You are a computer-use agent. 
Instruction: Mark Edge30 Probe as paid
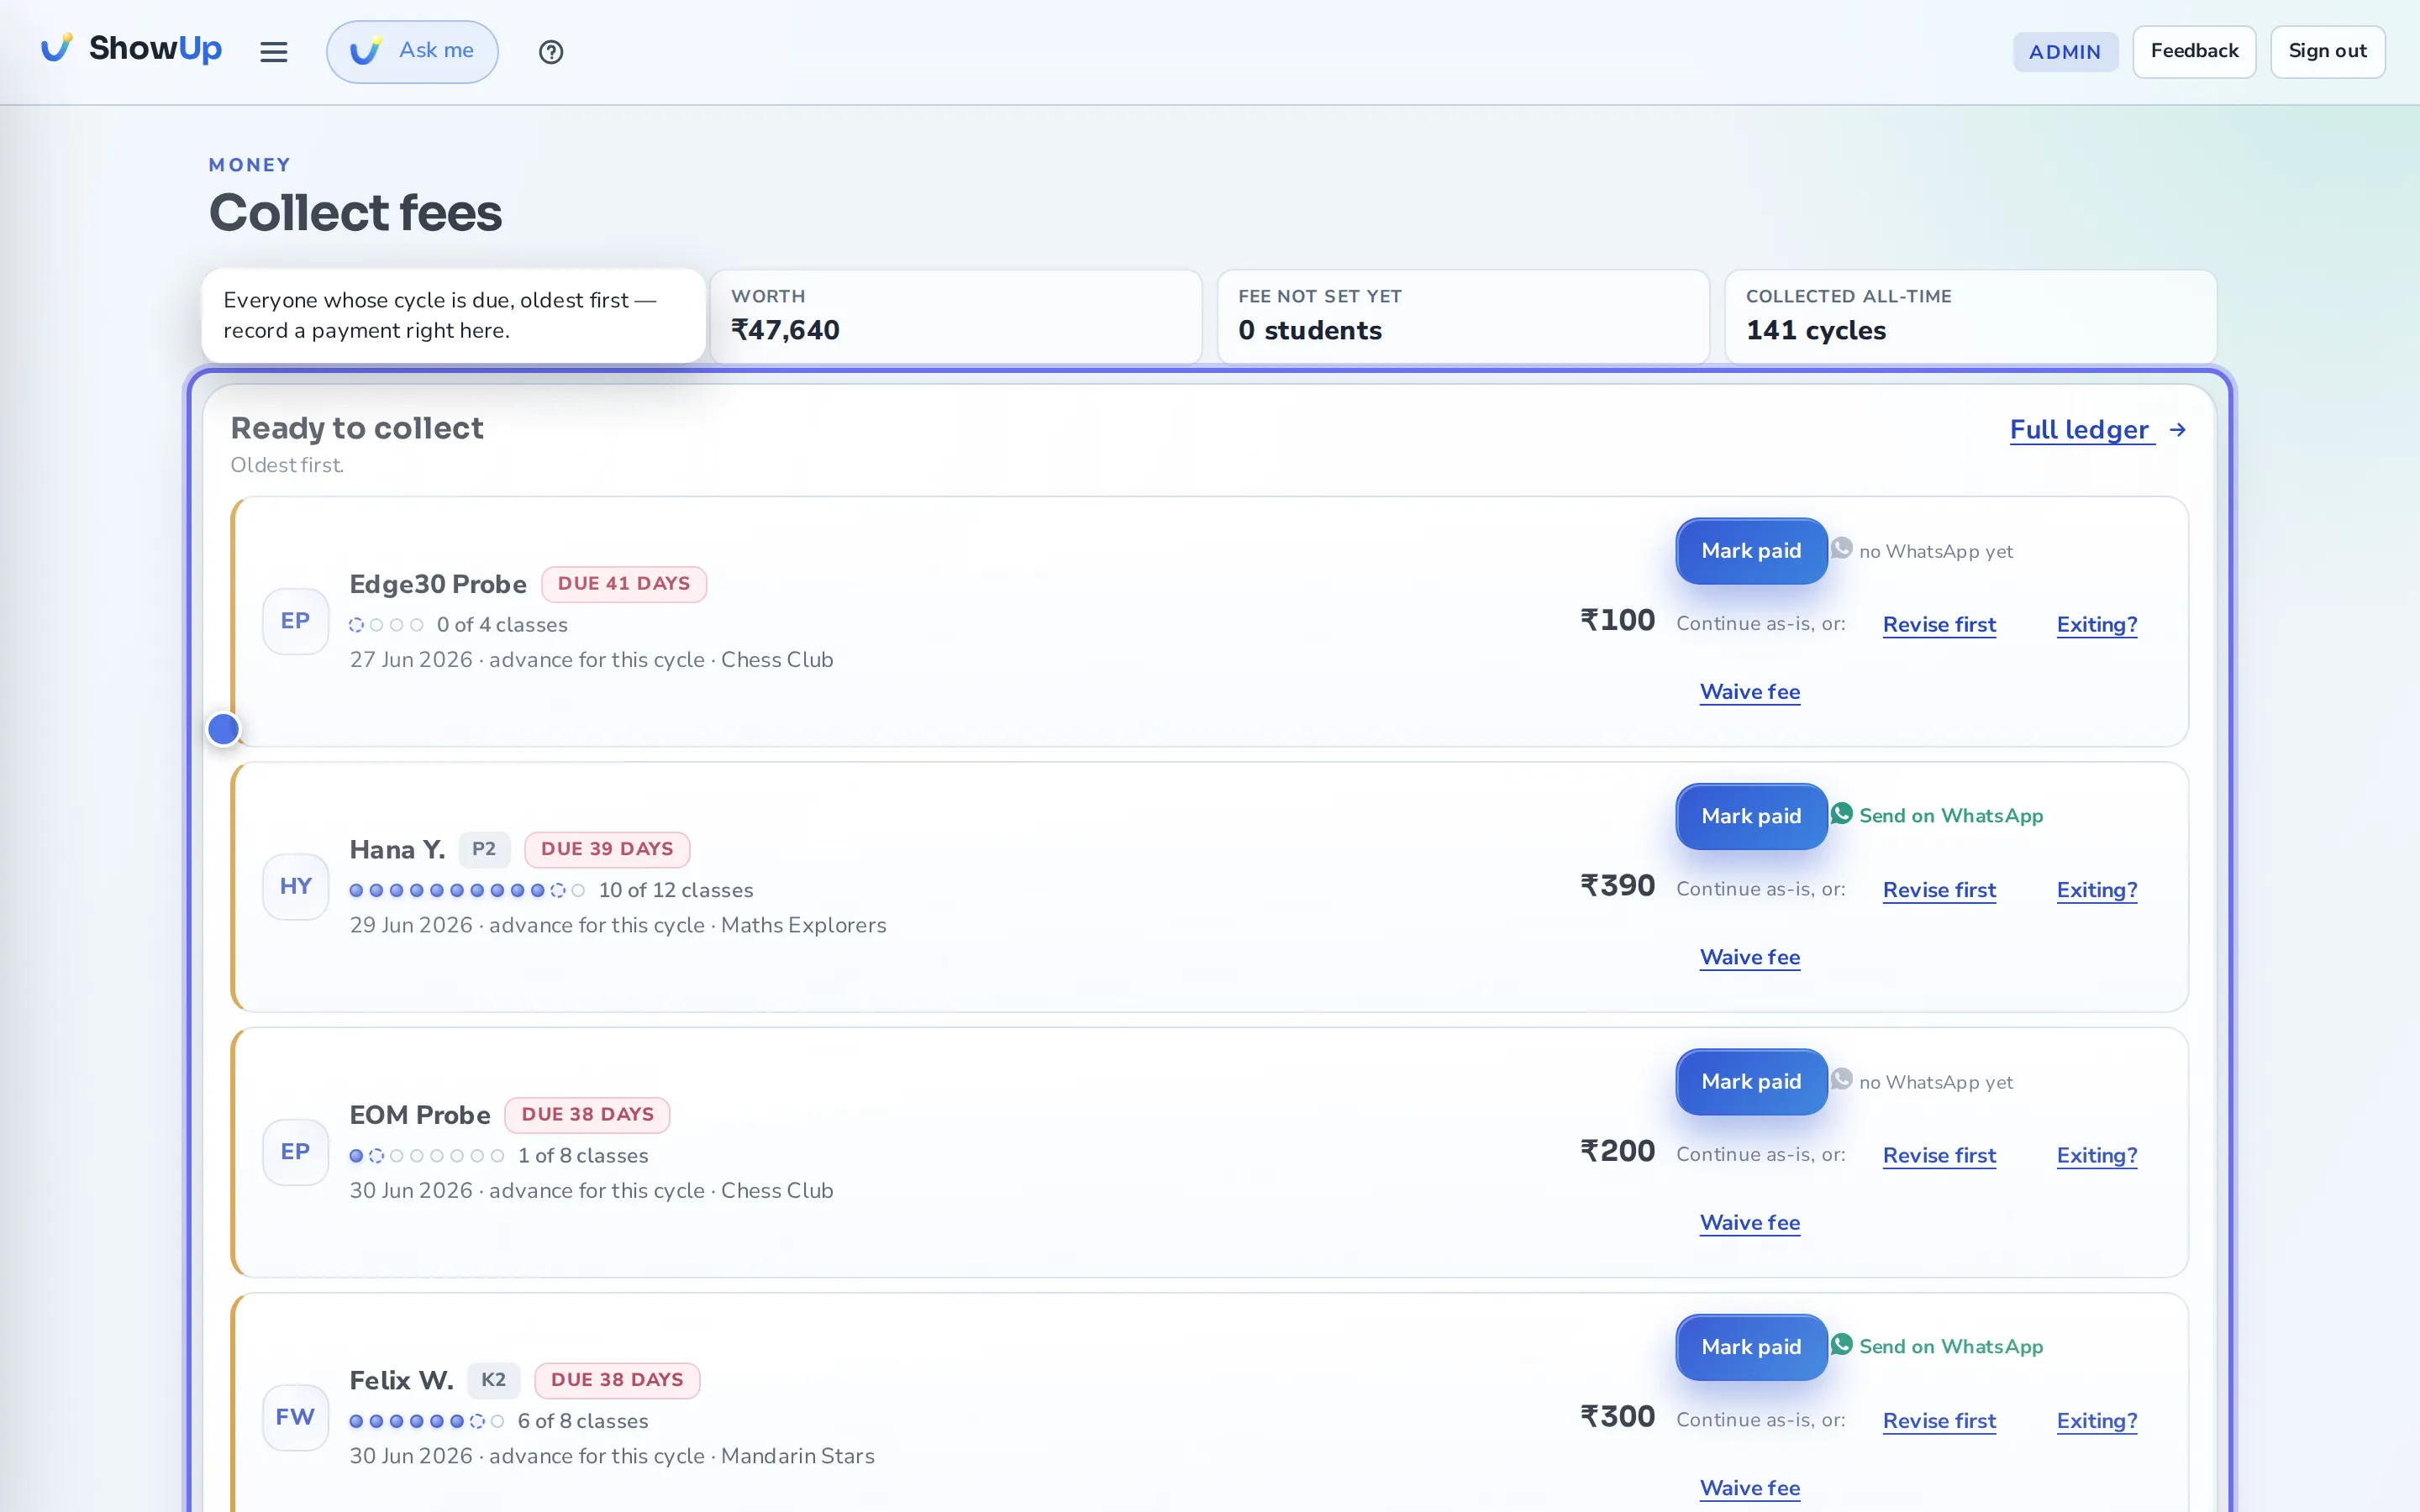[x=1751, y=551]
